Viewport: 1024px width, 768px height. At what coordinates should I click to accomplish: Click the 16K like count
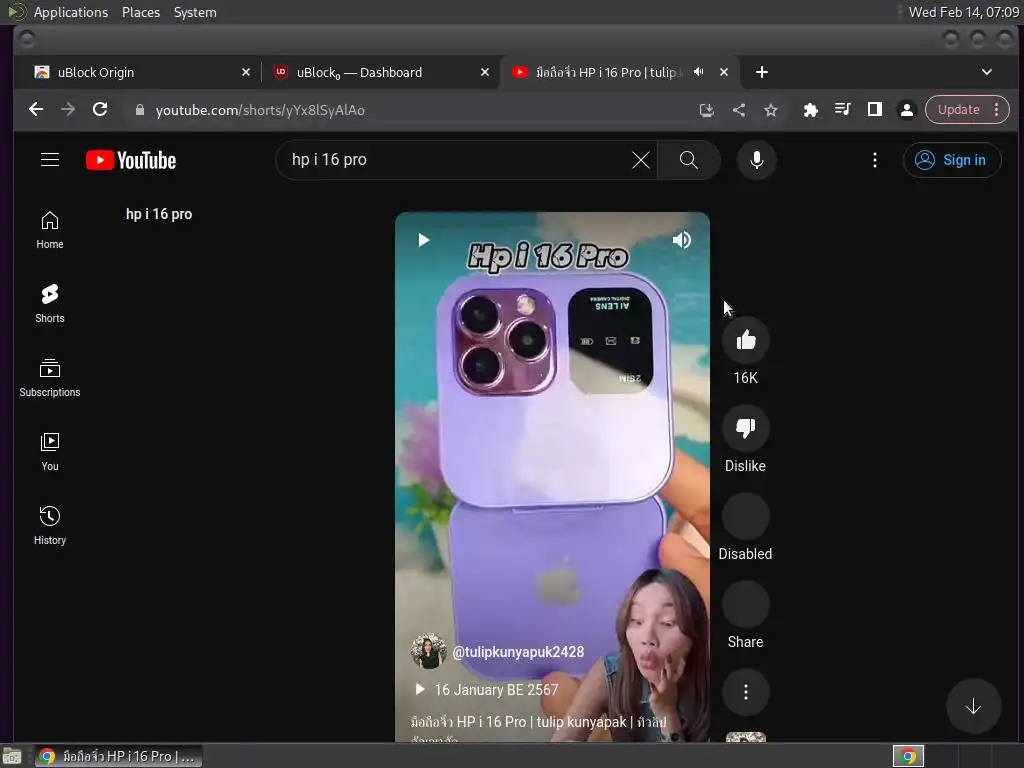[x=745, y=378]
